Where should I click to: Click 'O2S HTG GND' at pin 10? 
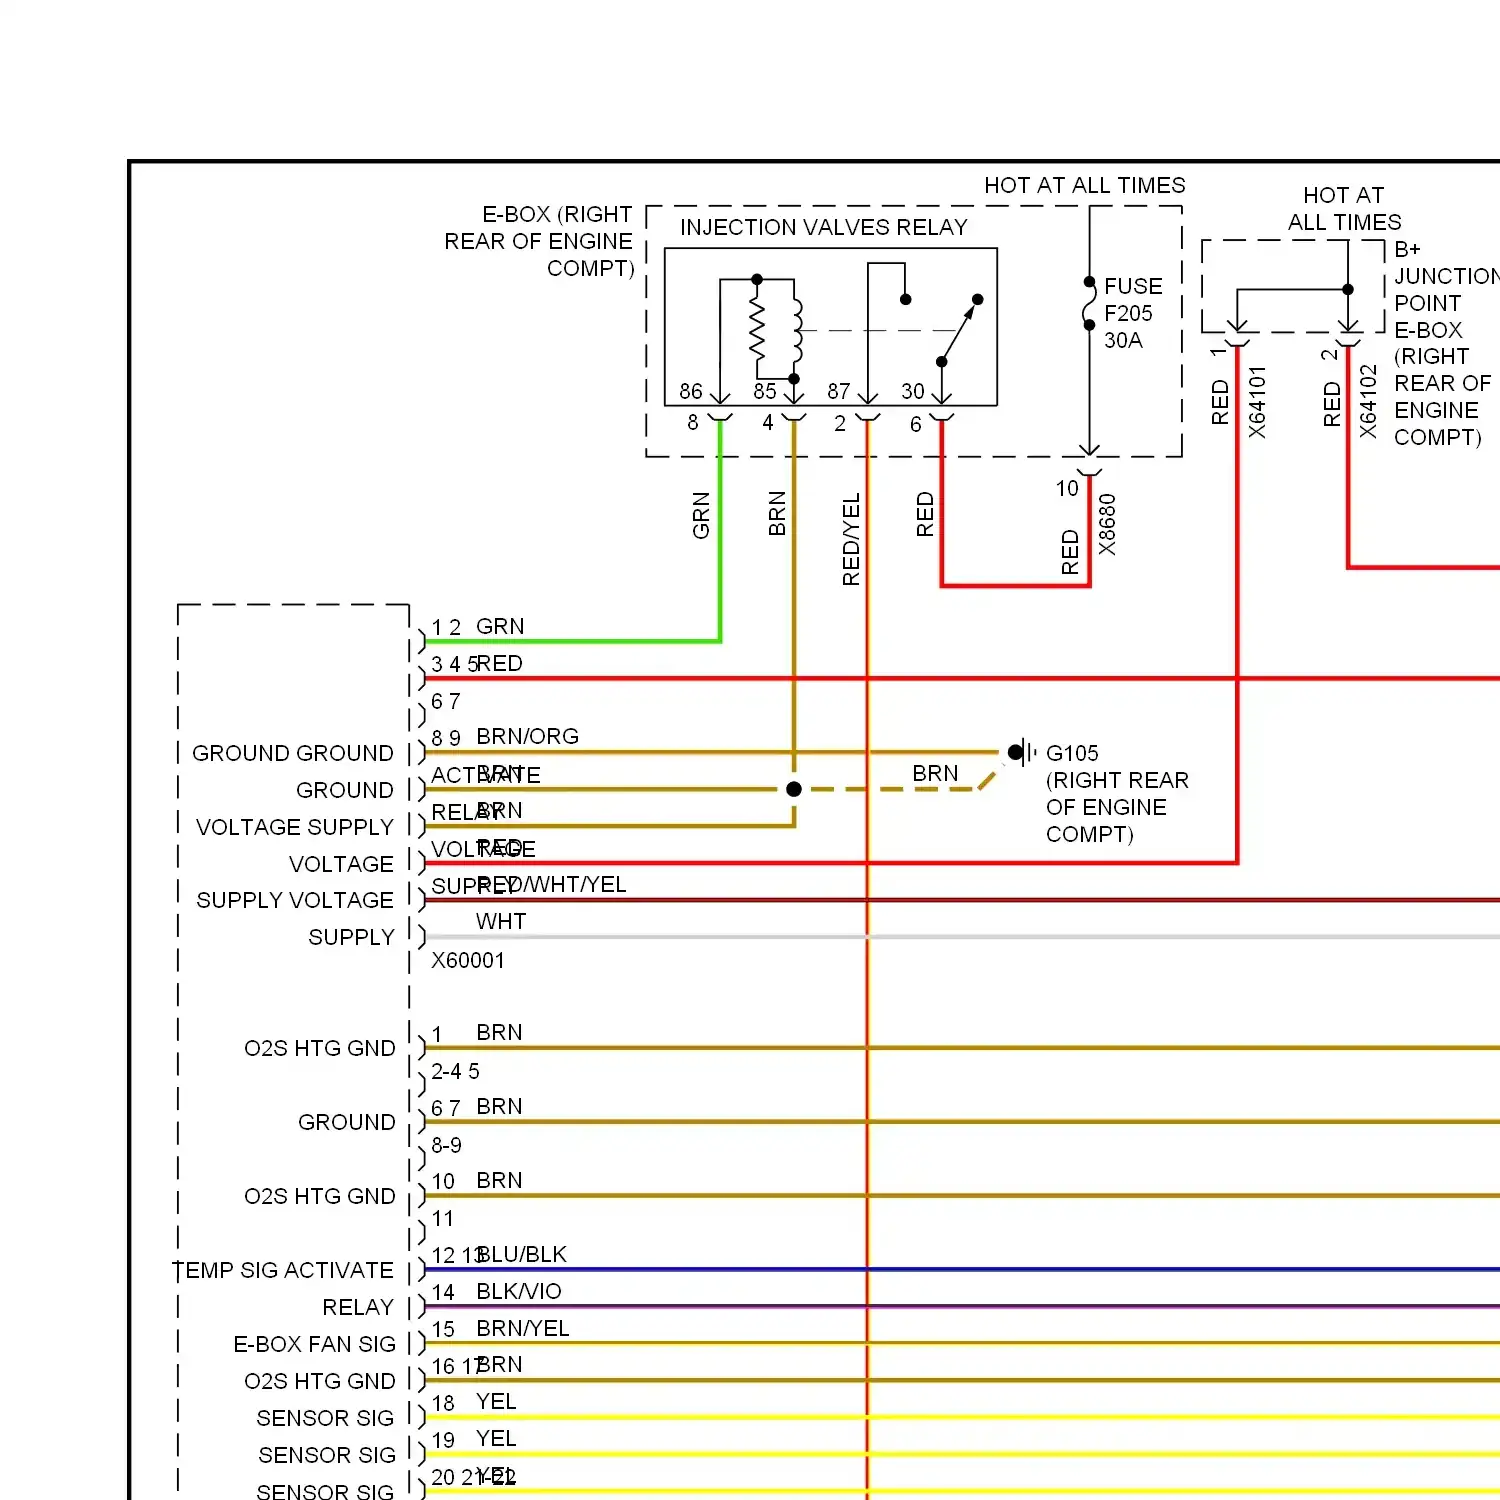320,1196
